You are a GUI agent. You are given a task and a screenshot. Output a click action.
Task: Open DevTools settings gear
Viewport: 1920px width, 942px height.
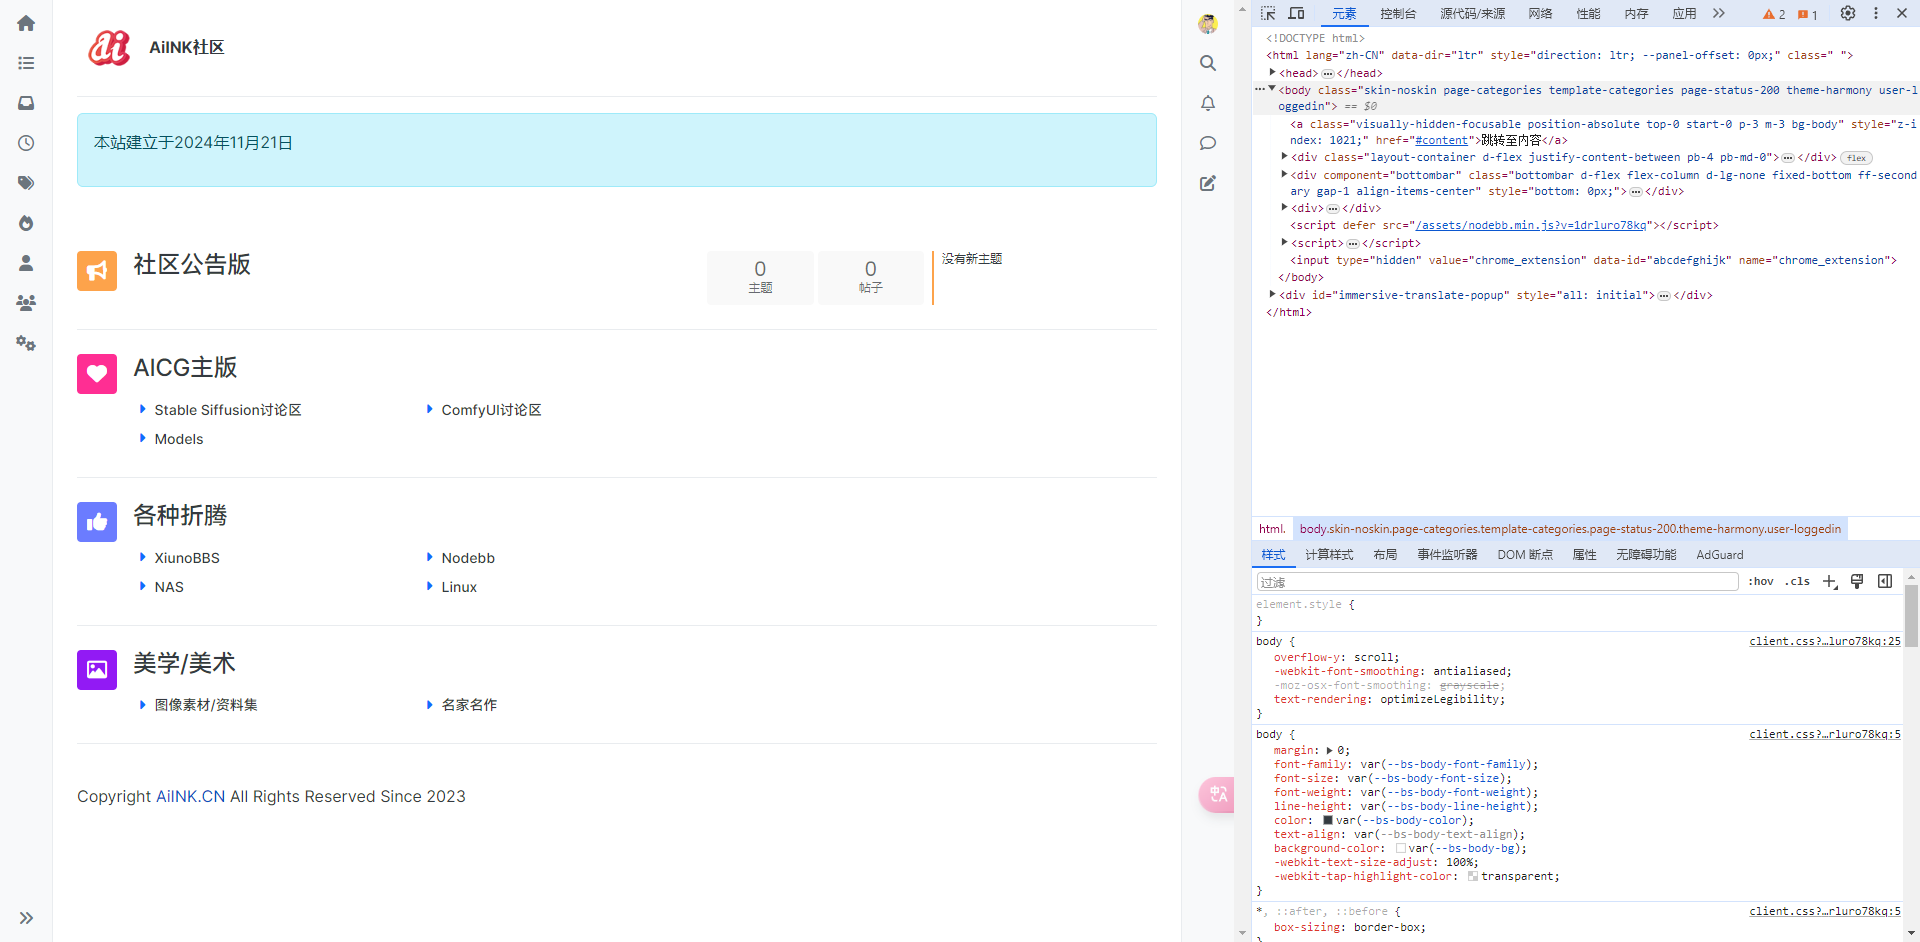pos(1848,13)
